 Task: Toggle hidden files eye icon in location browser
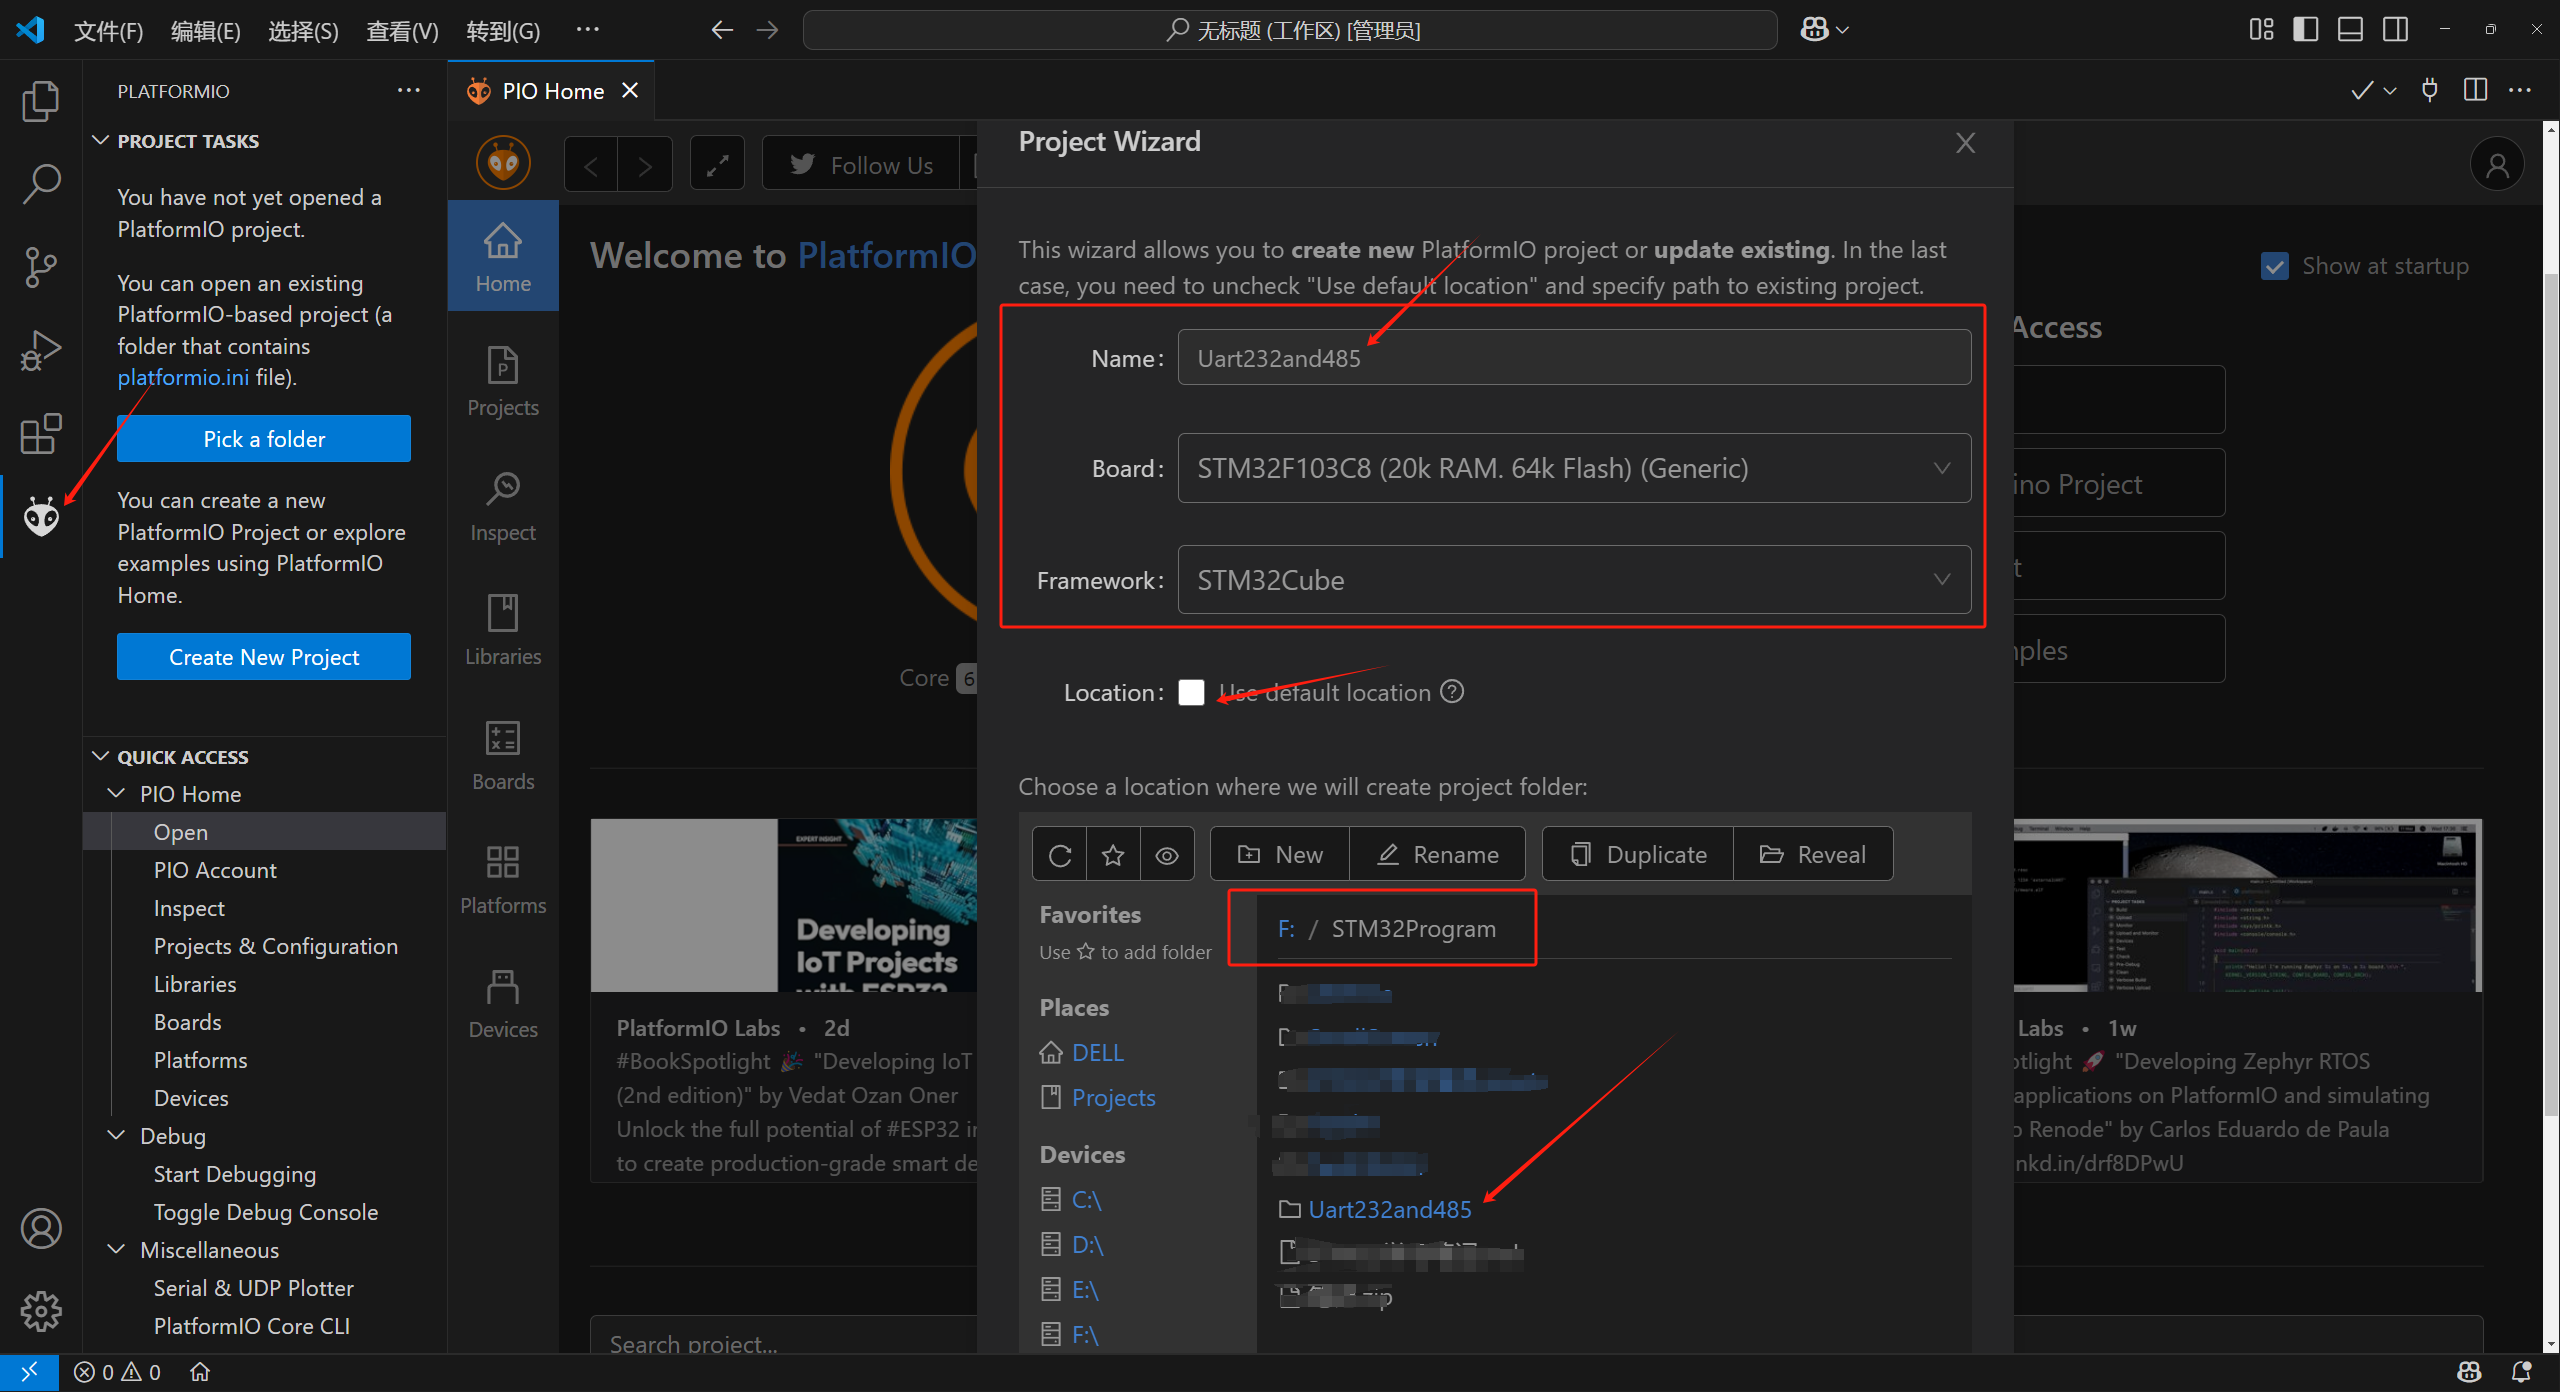(x=1167, y=853)
